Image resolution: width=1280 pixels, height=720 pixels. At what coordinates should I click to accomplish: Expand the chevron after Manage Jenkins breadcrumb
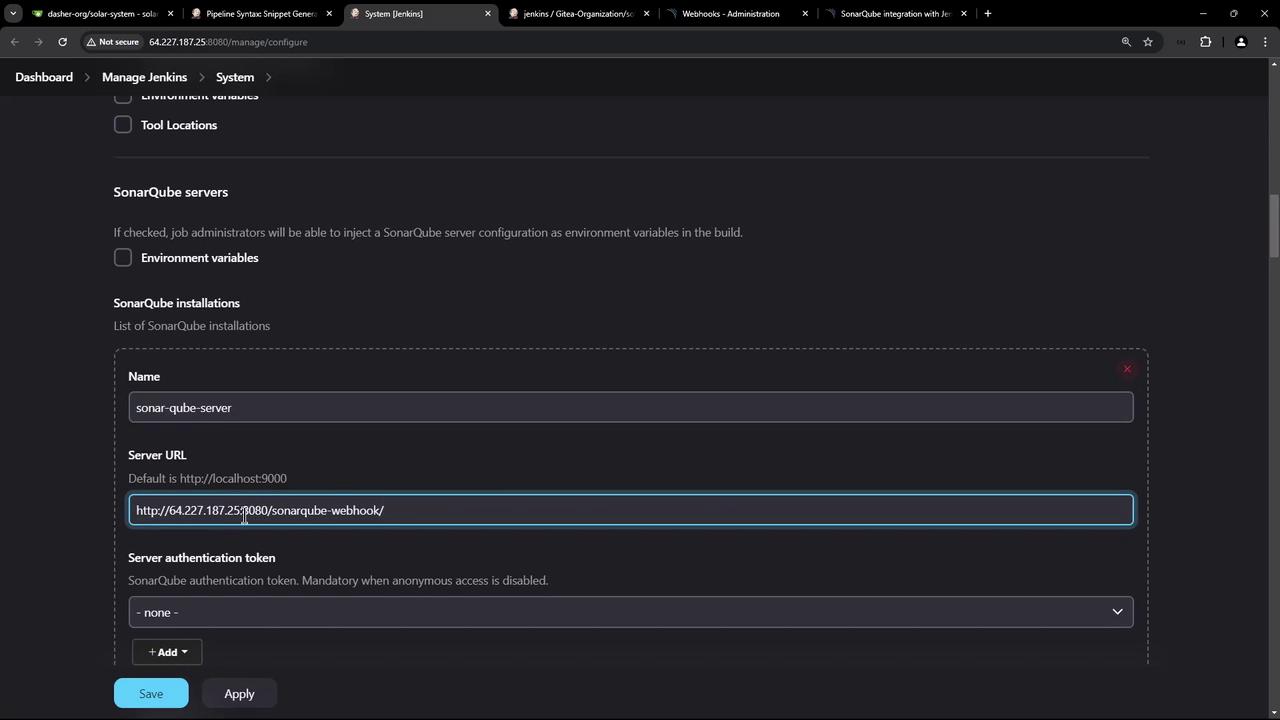point(201,77)
